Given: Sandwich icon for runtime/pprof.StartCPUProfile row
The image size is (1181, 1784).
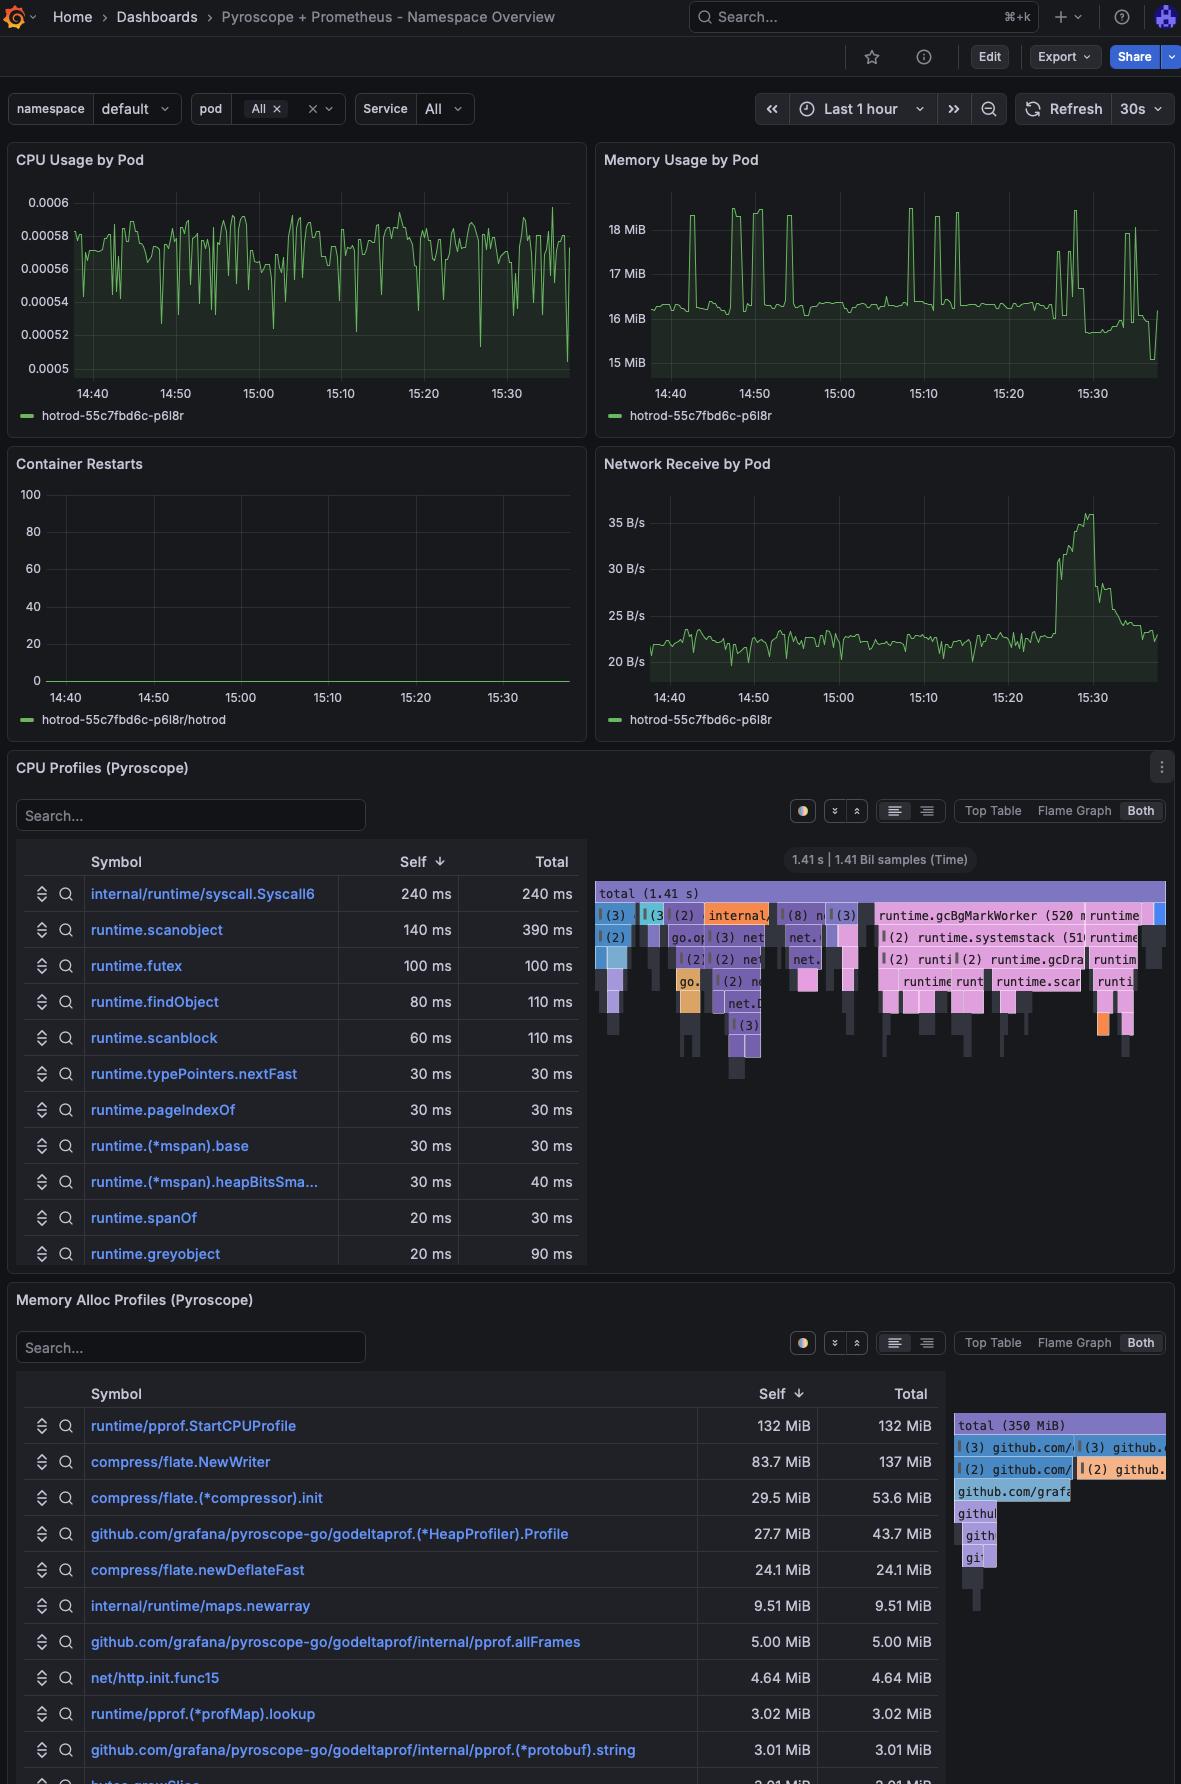Looking at the screenshot, I should 42,1426.
